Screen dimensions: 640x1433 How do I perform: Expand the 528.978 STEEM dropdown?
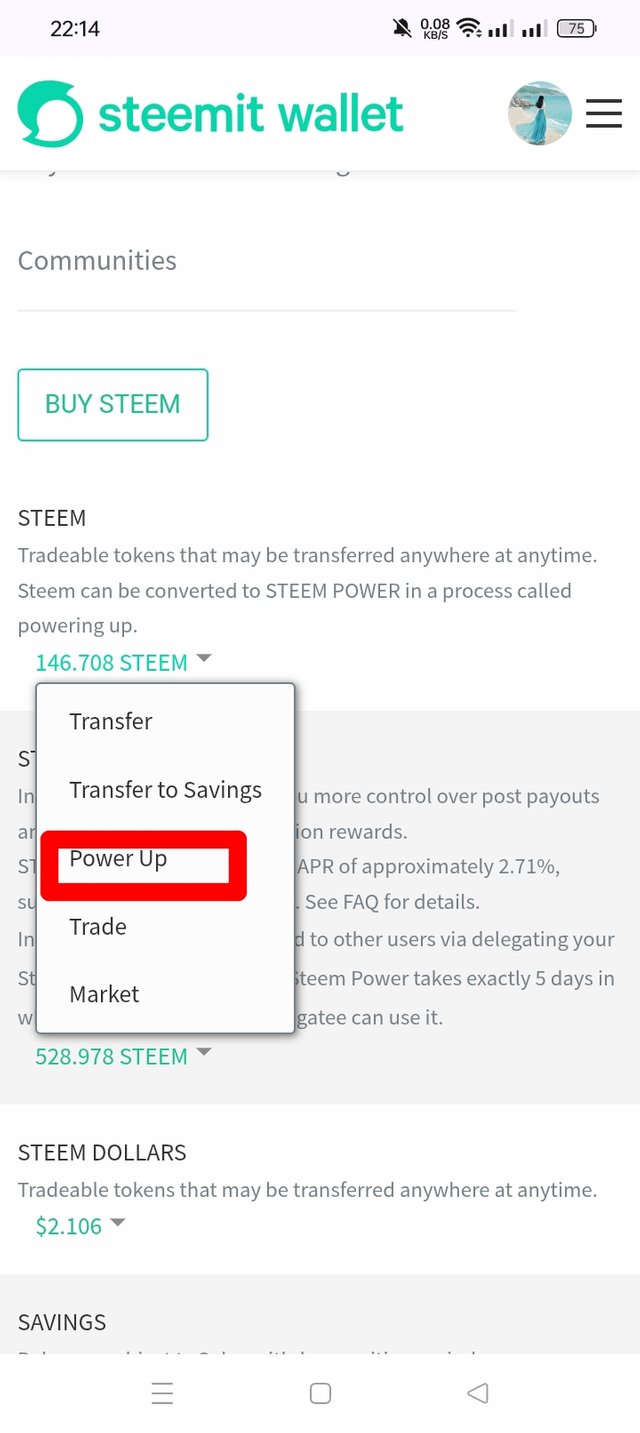[123, 1056]
